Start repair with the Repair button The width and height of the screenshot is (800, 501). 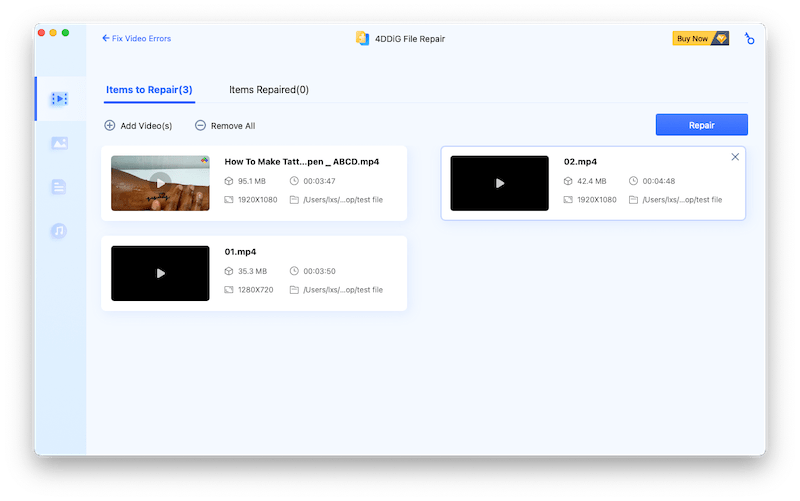point(702,125)
